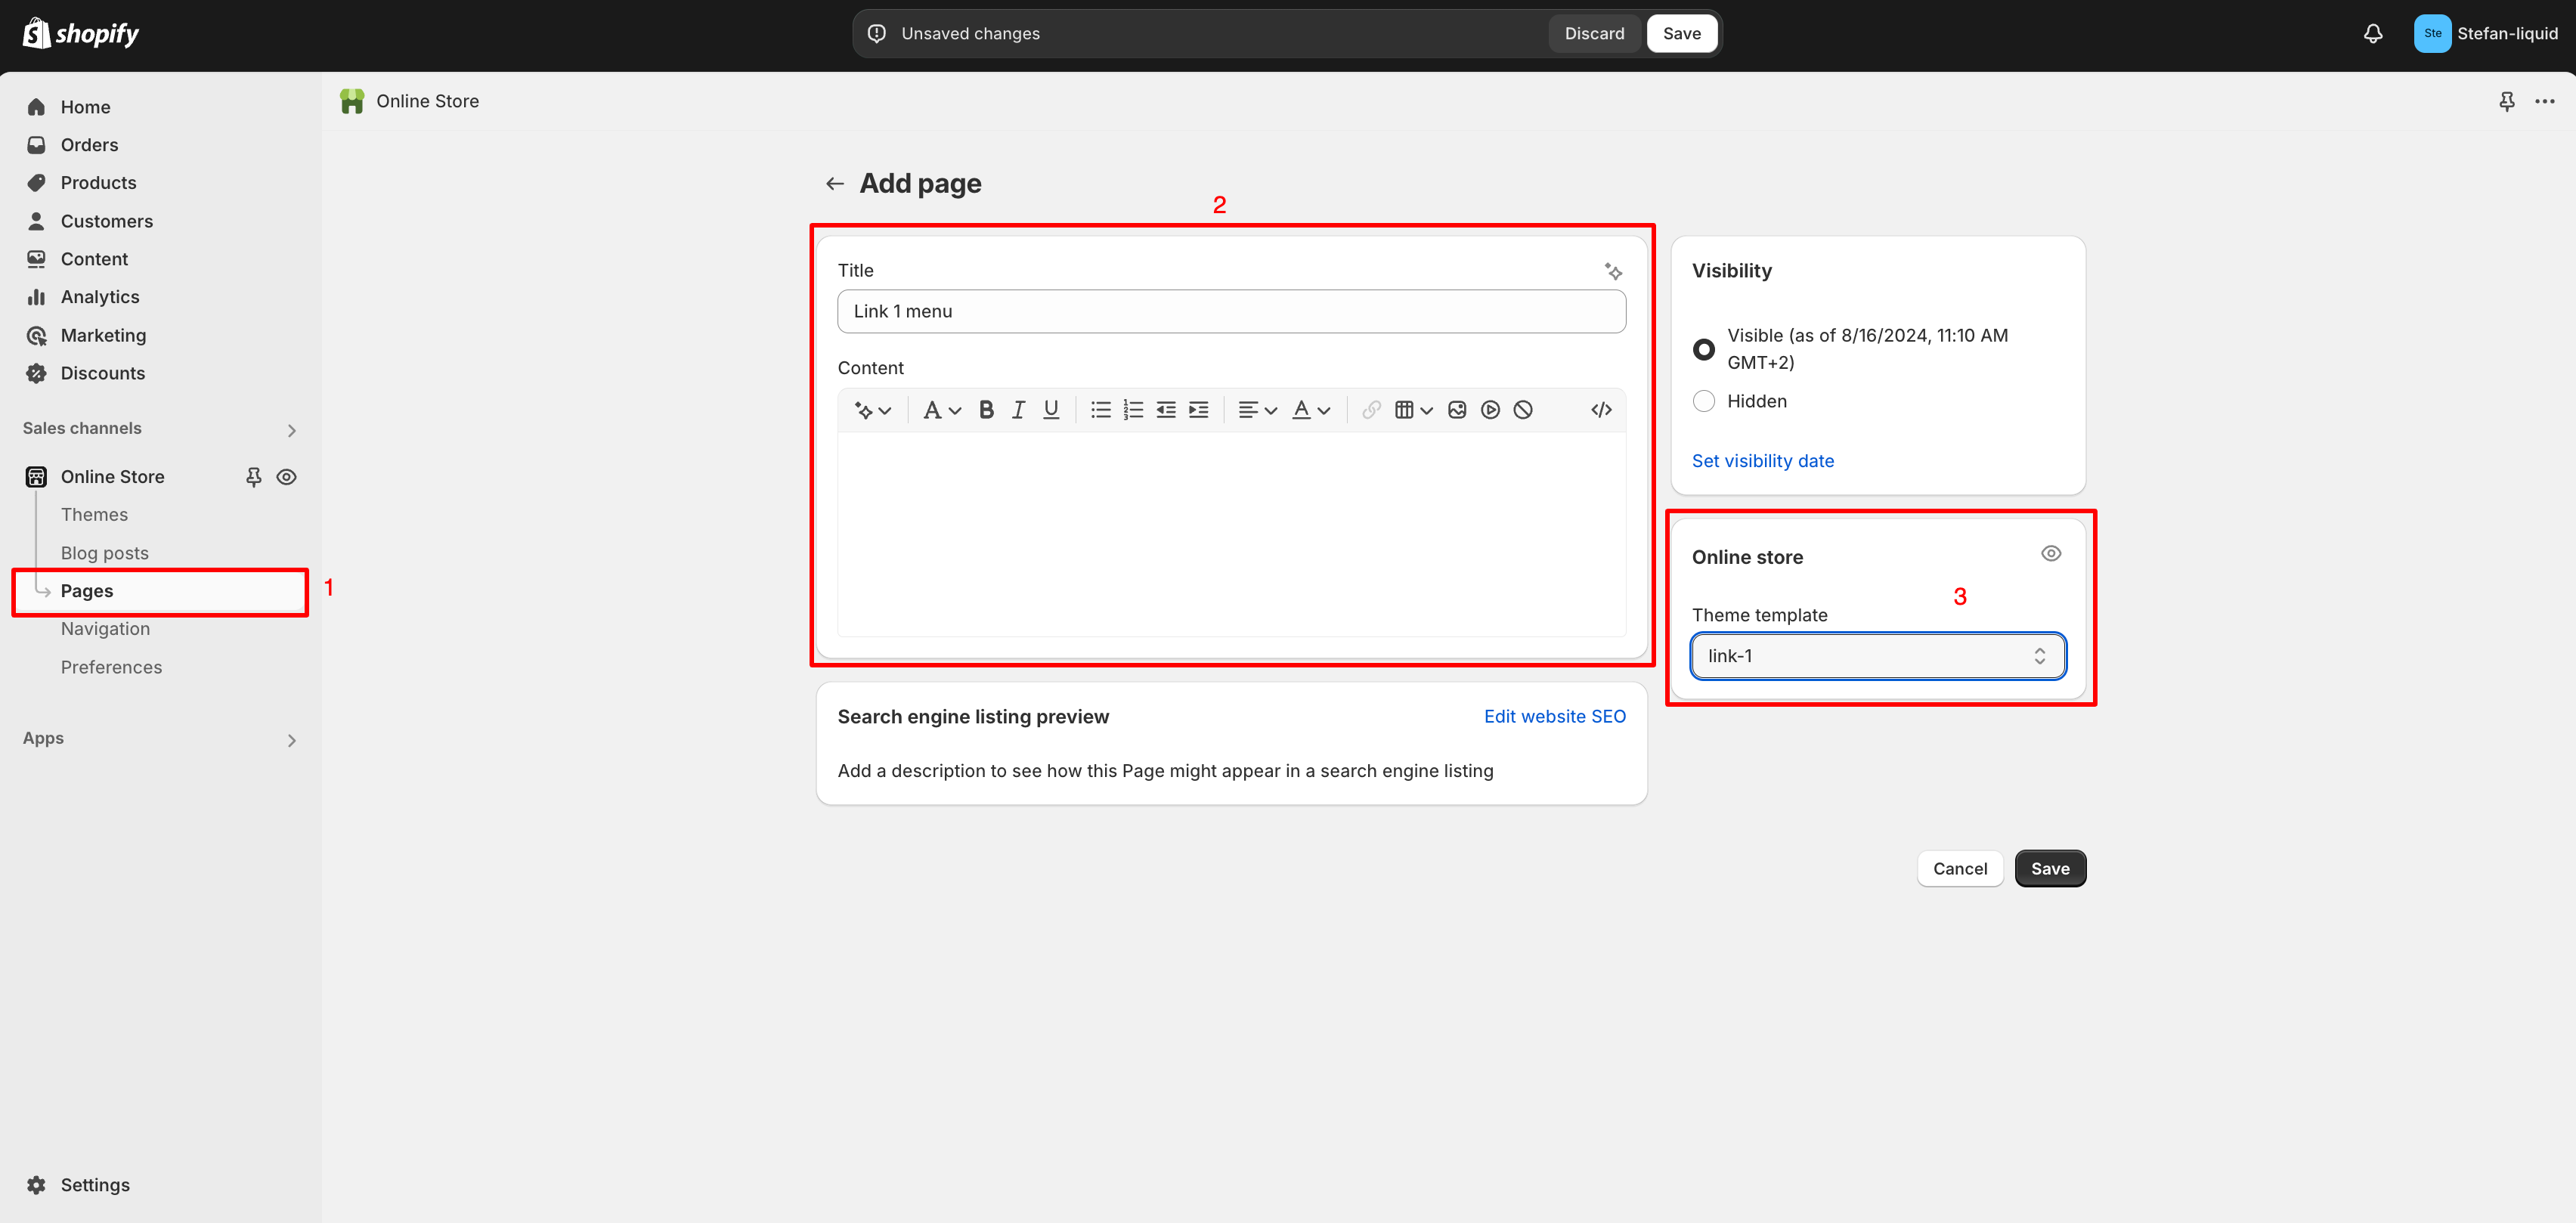Open Navigation in Online Store menu
2576x1223 pixels.
105,629
